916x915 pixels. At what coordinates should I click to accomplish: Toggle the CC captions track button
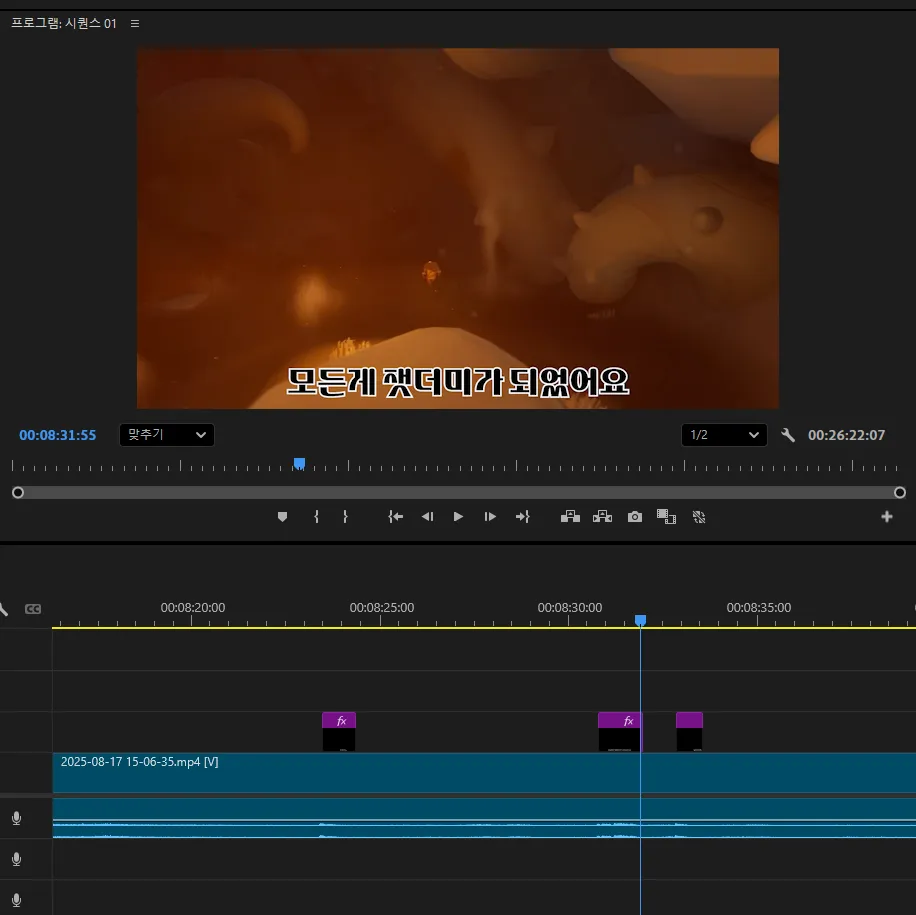tap(33, 608)
